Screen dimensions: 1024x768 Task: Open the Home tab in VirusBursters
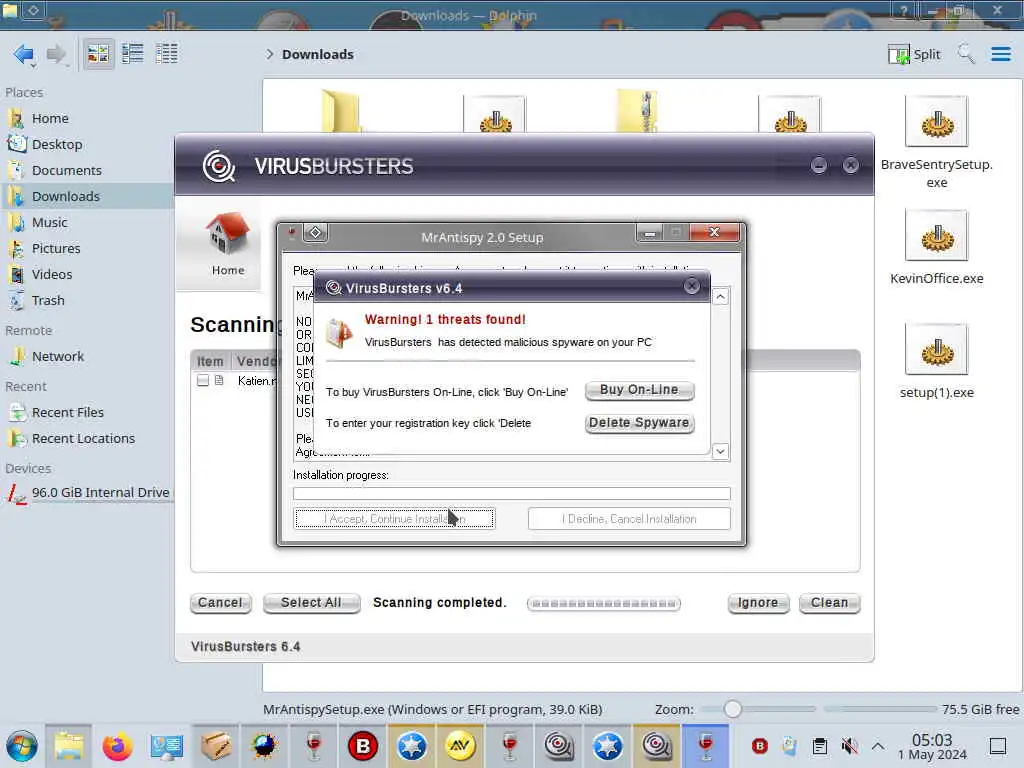[227, 245]
